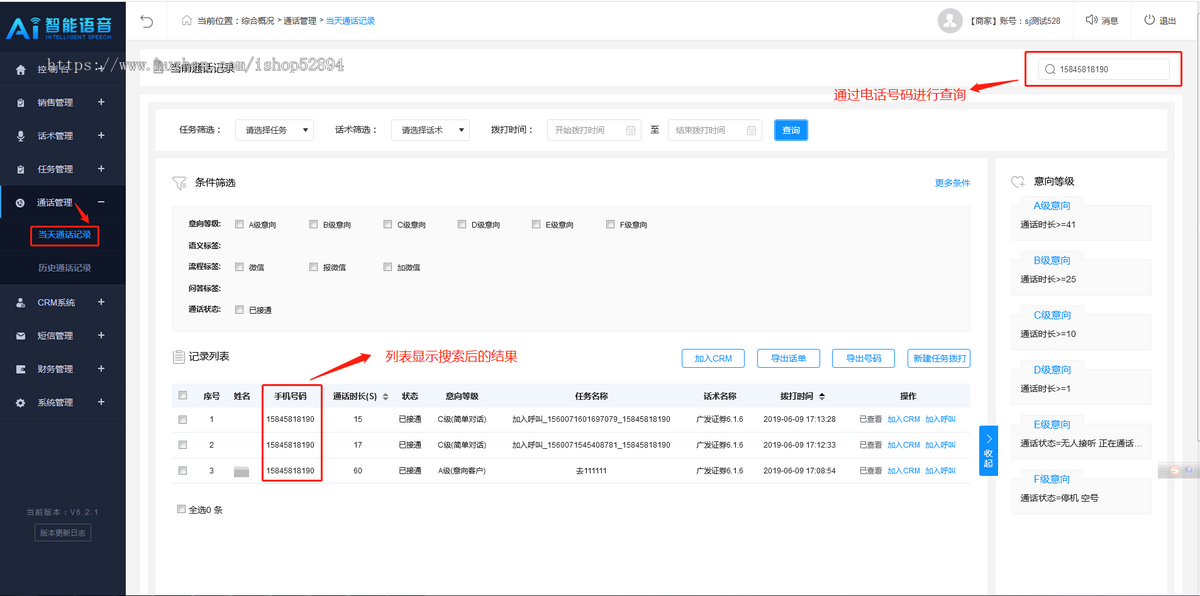Select the 财务管理 sidebar icon

click(x=21, y=369)
